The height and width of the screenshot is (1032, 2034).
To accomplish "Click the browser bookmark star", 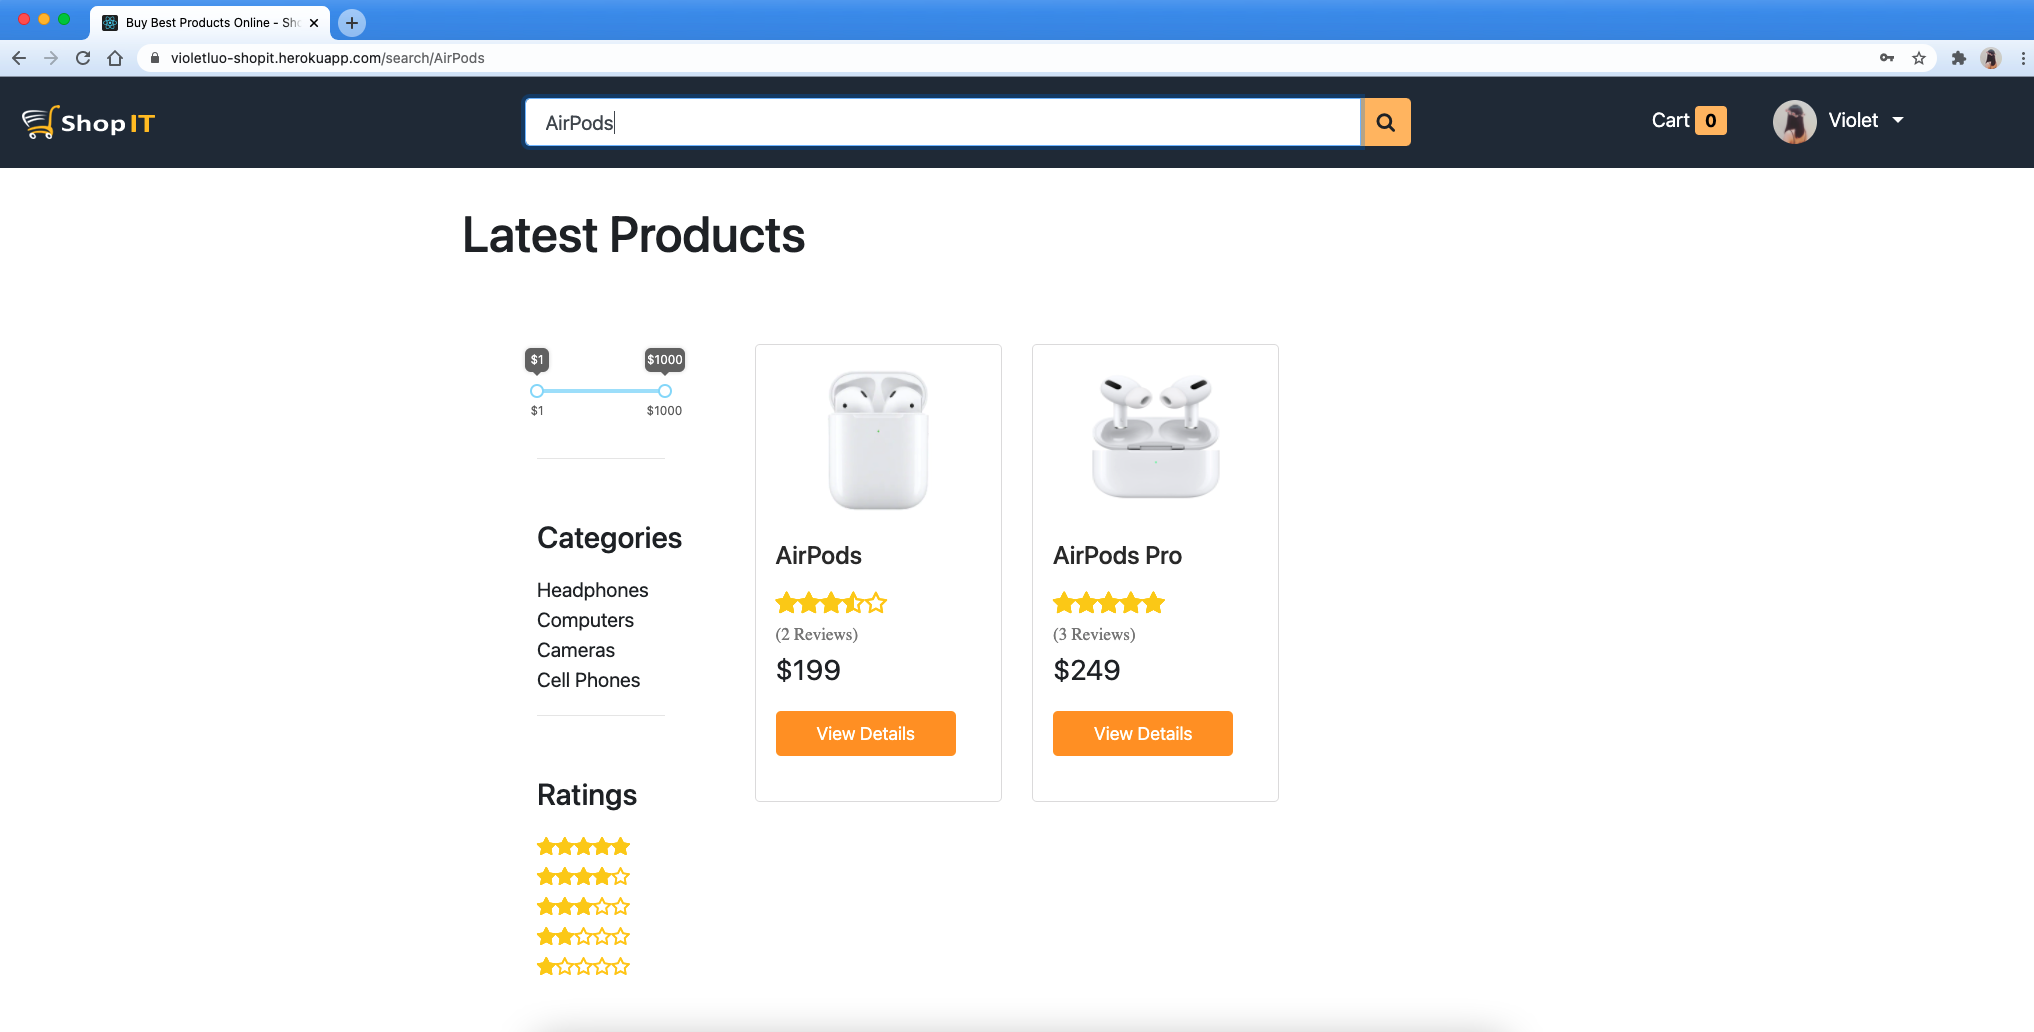I will coord(1920,58).
